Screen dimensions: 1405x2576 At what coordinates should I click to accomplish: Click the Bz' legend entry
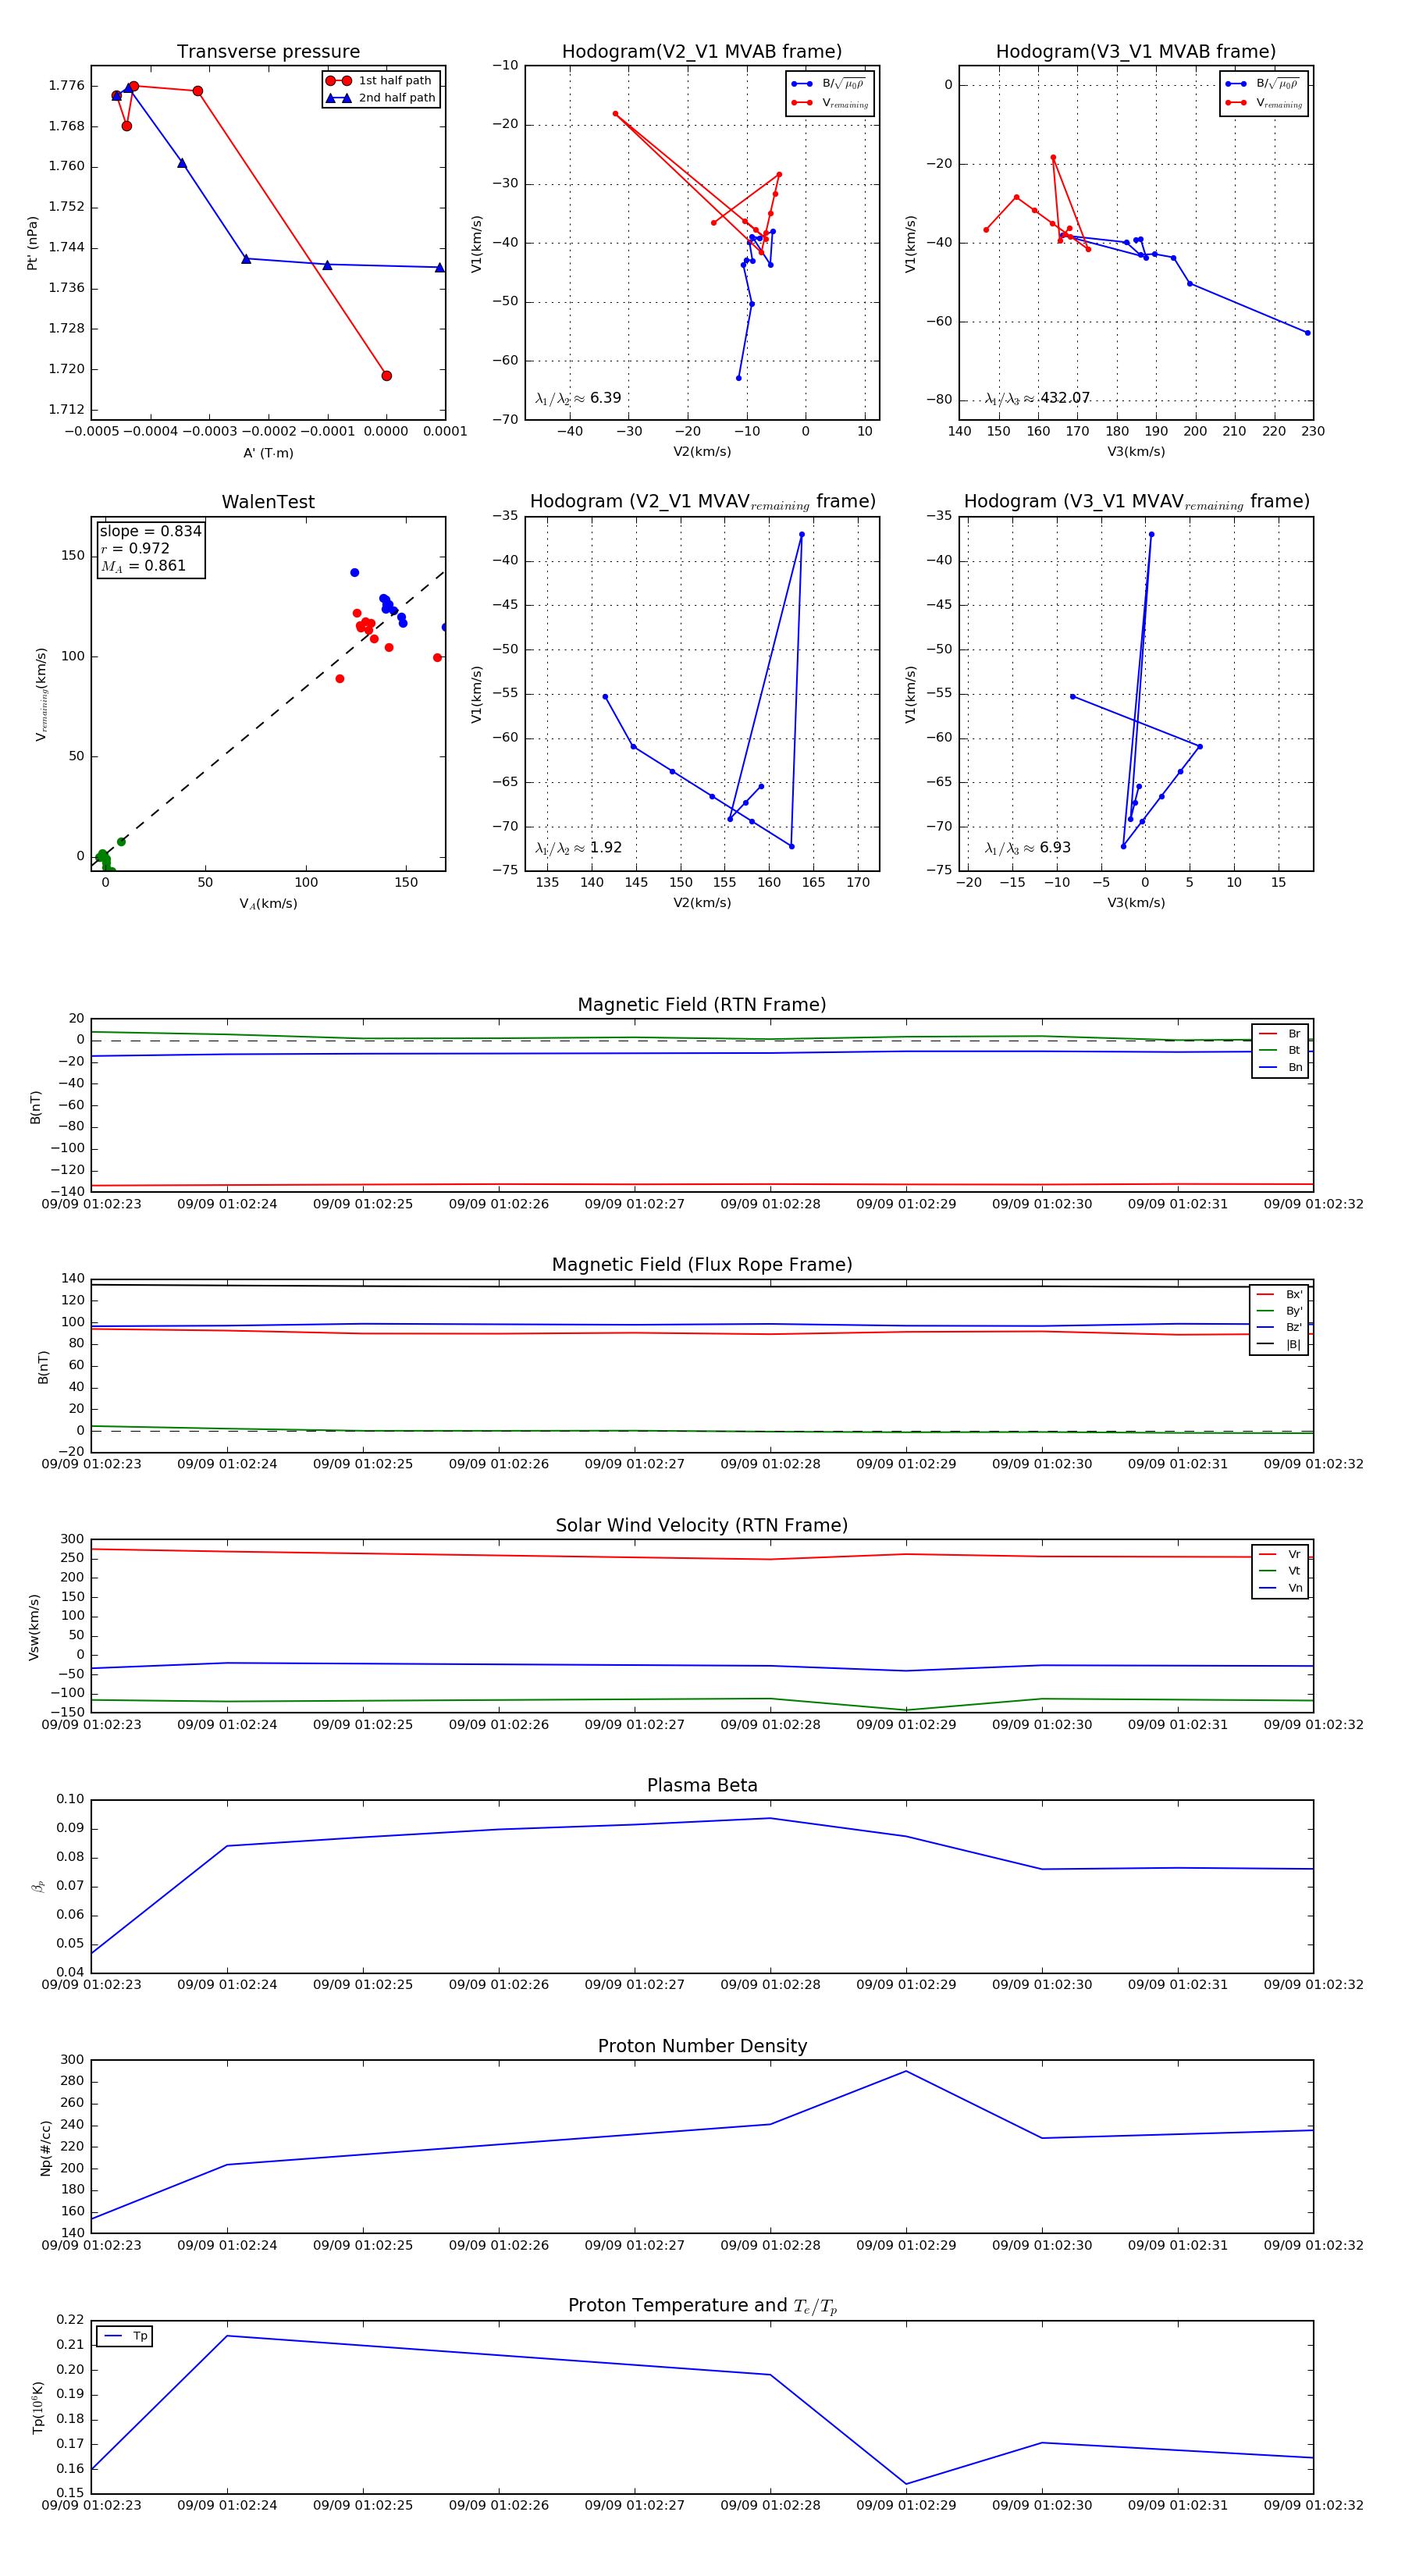[1280, 1328]
